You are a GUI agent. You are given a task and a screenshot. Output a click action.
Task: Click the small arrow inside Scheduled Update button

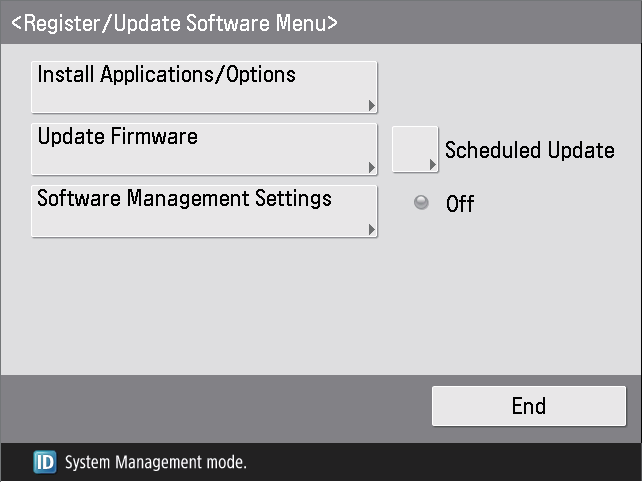(432, 165)
